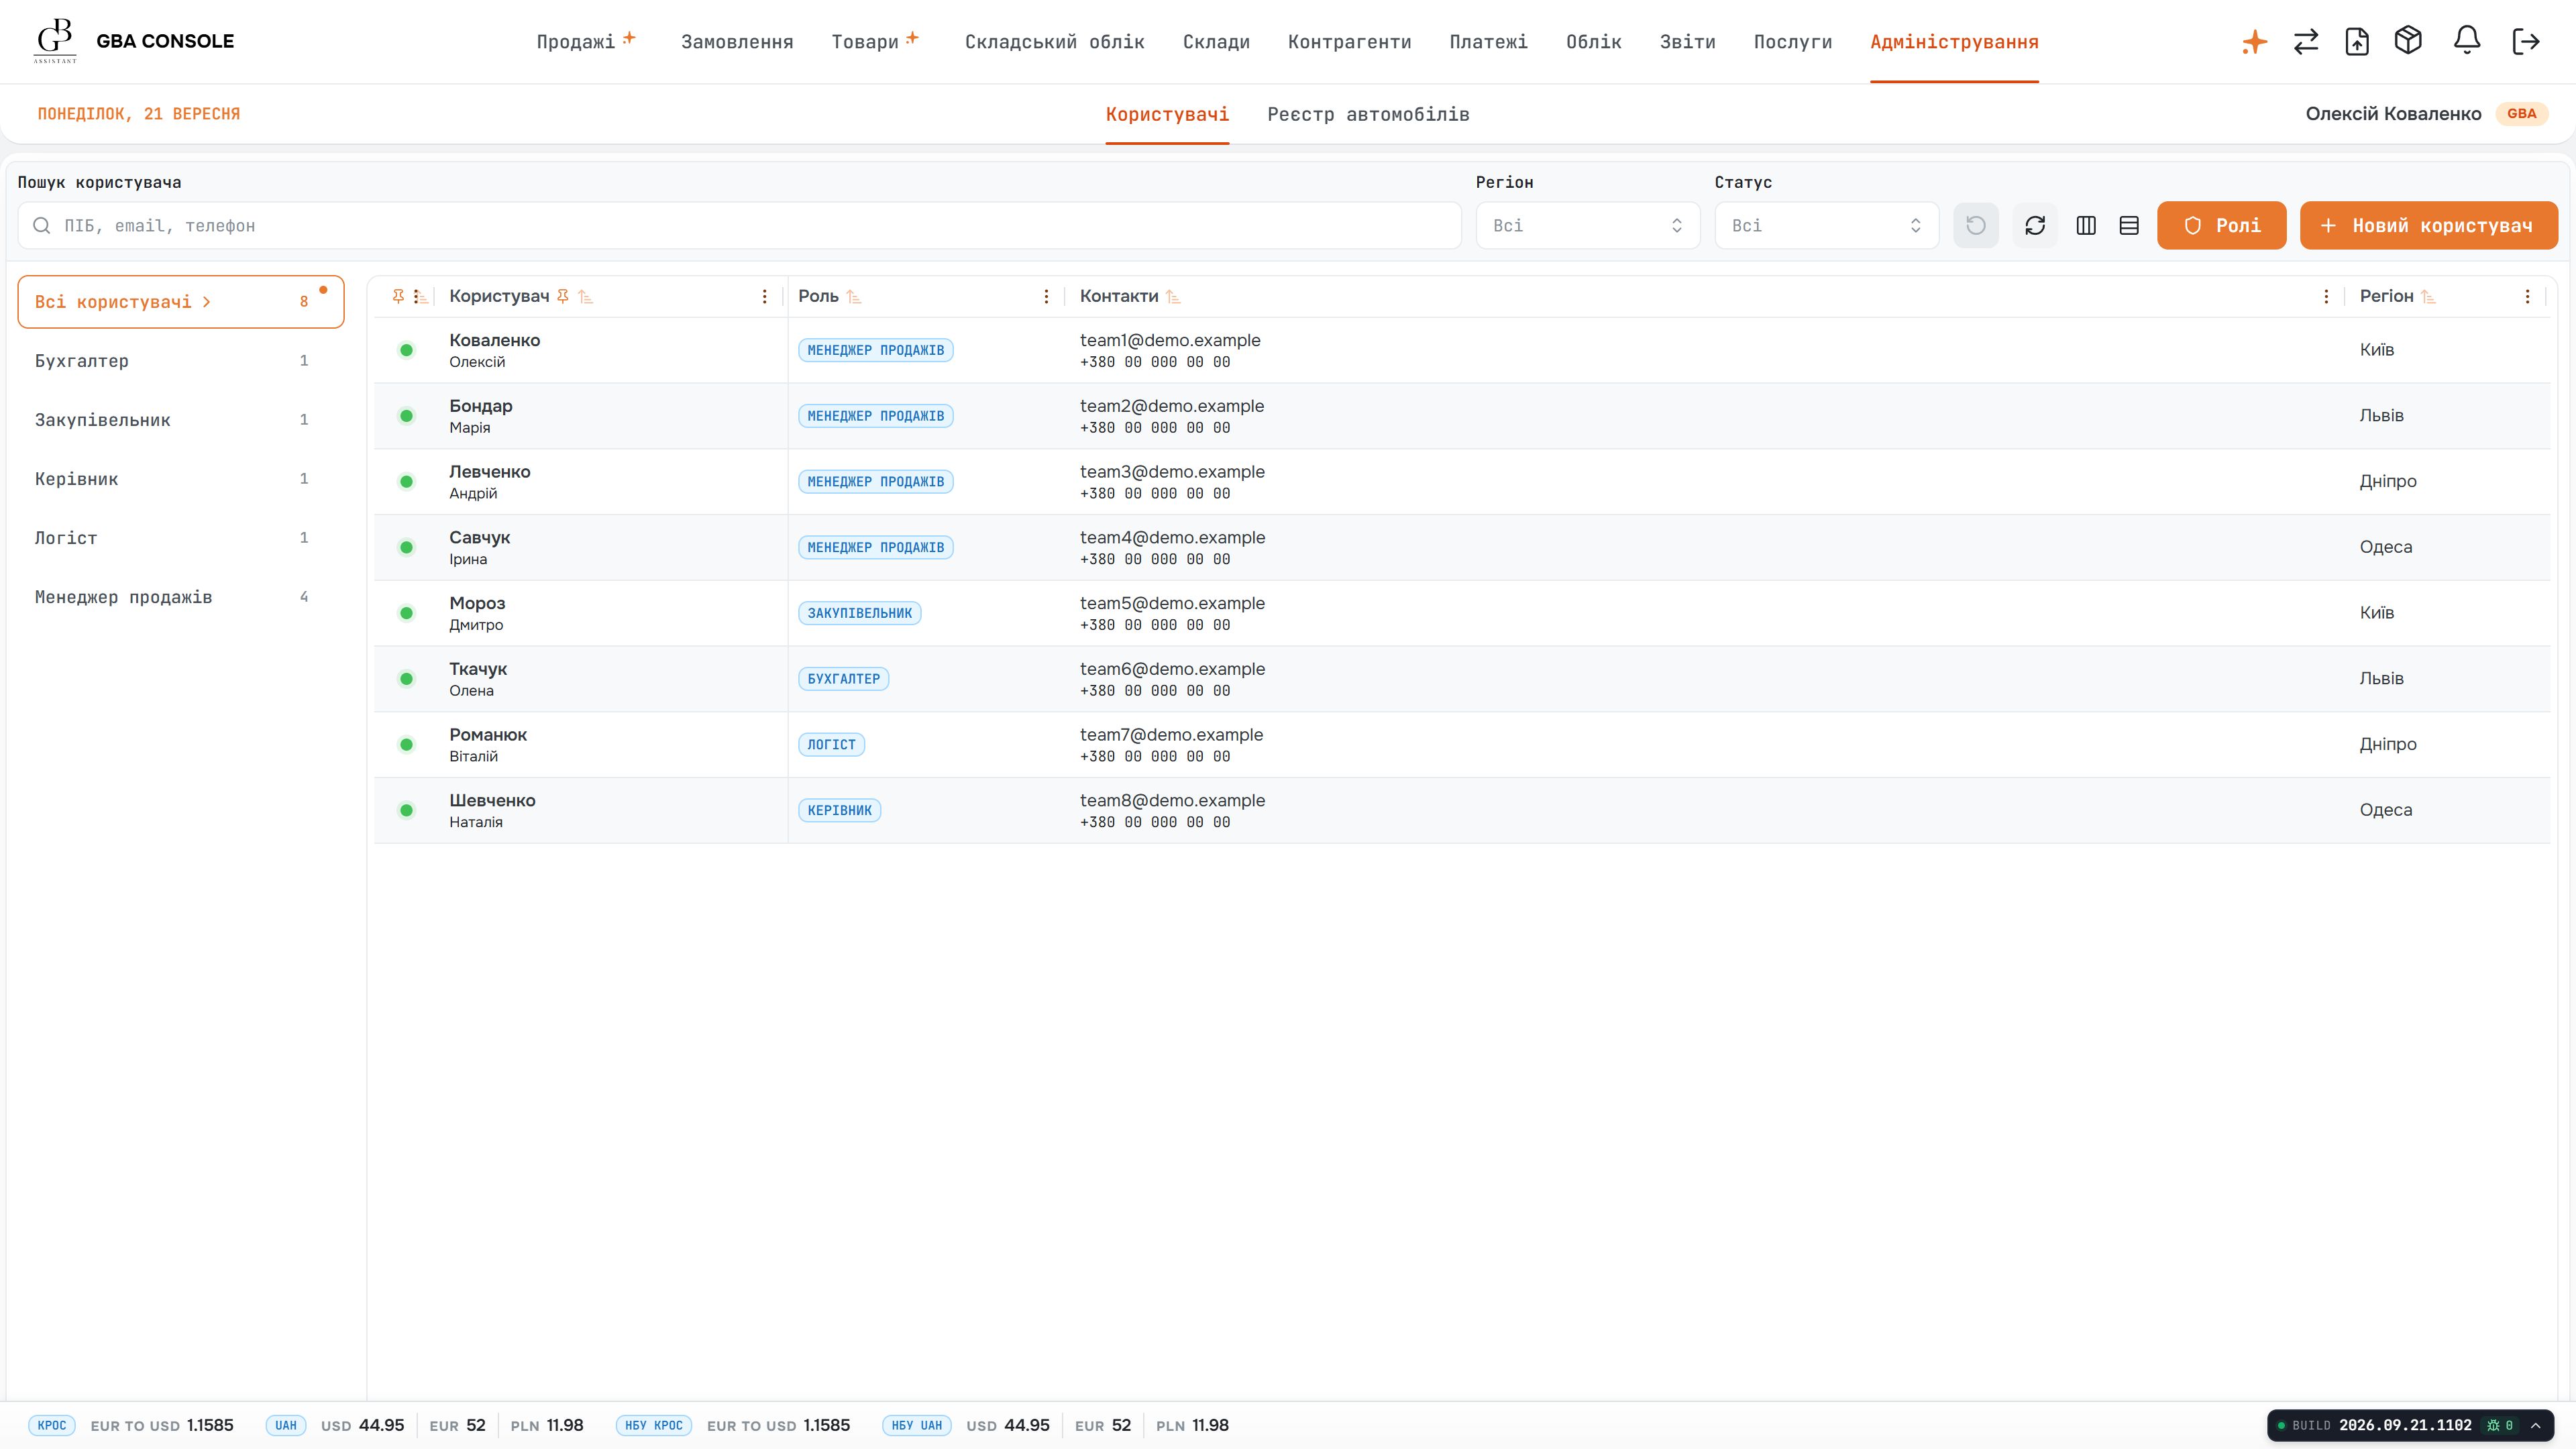Switch row density with the rows icon
This screenshot has height=1449, width=2576.
[x=2129, y=225]
